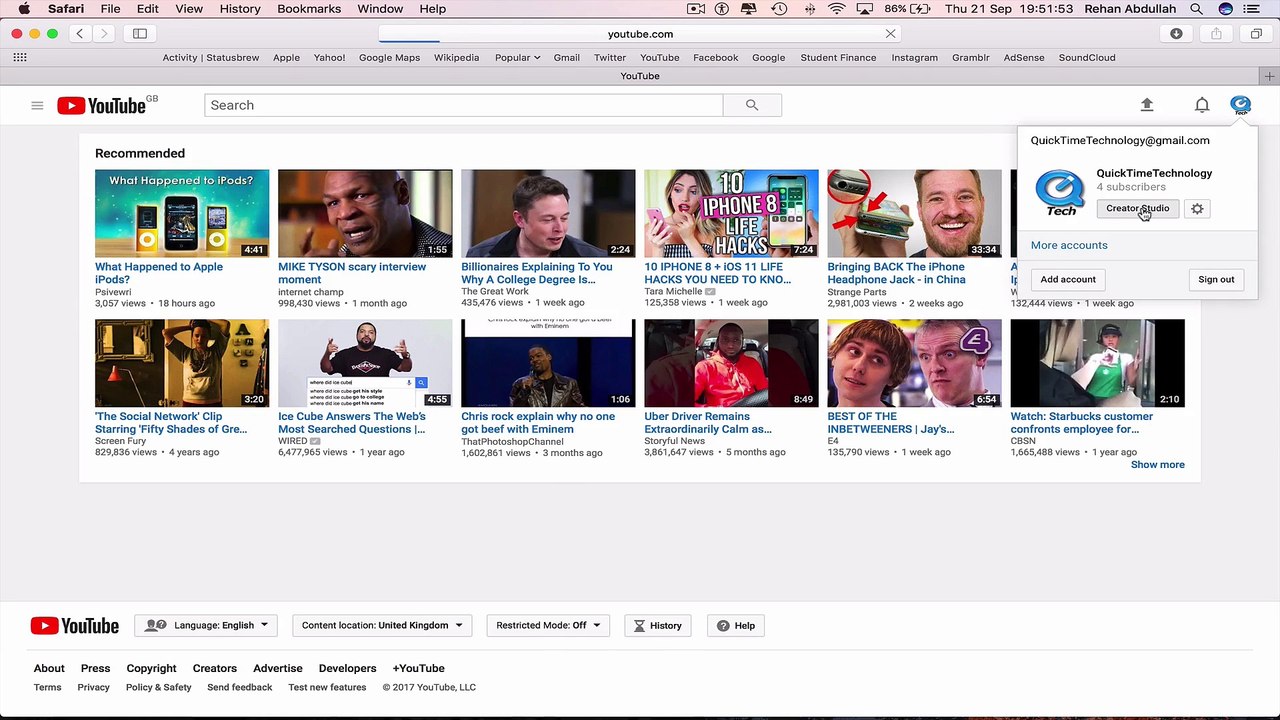Click the footer YouTube logo
Screen dimensions: 1280x720
click(75, 626)
